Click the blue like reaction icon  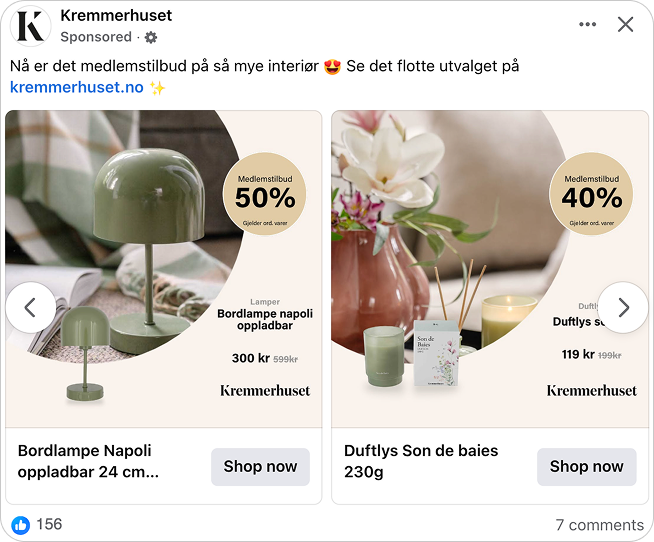[x=21, y=524]
